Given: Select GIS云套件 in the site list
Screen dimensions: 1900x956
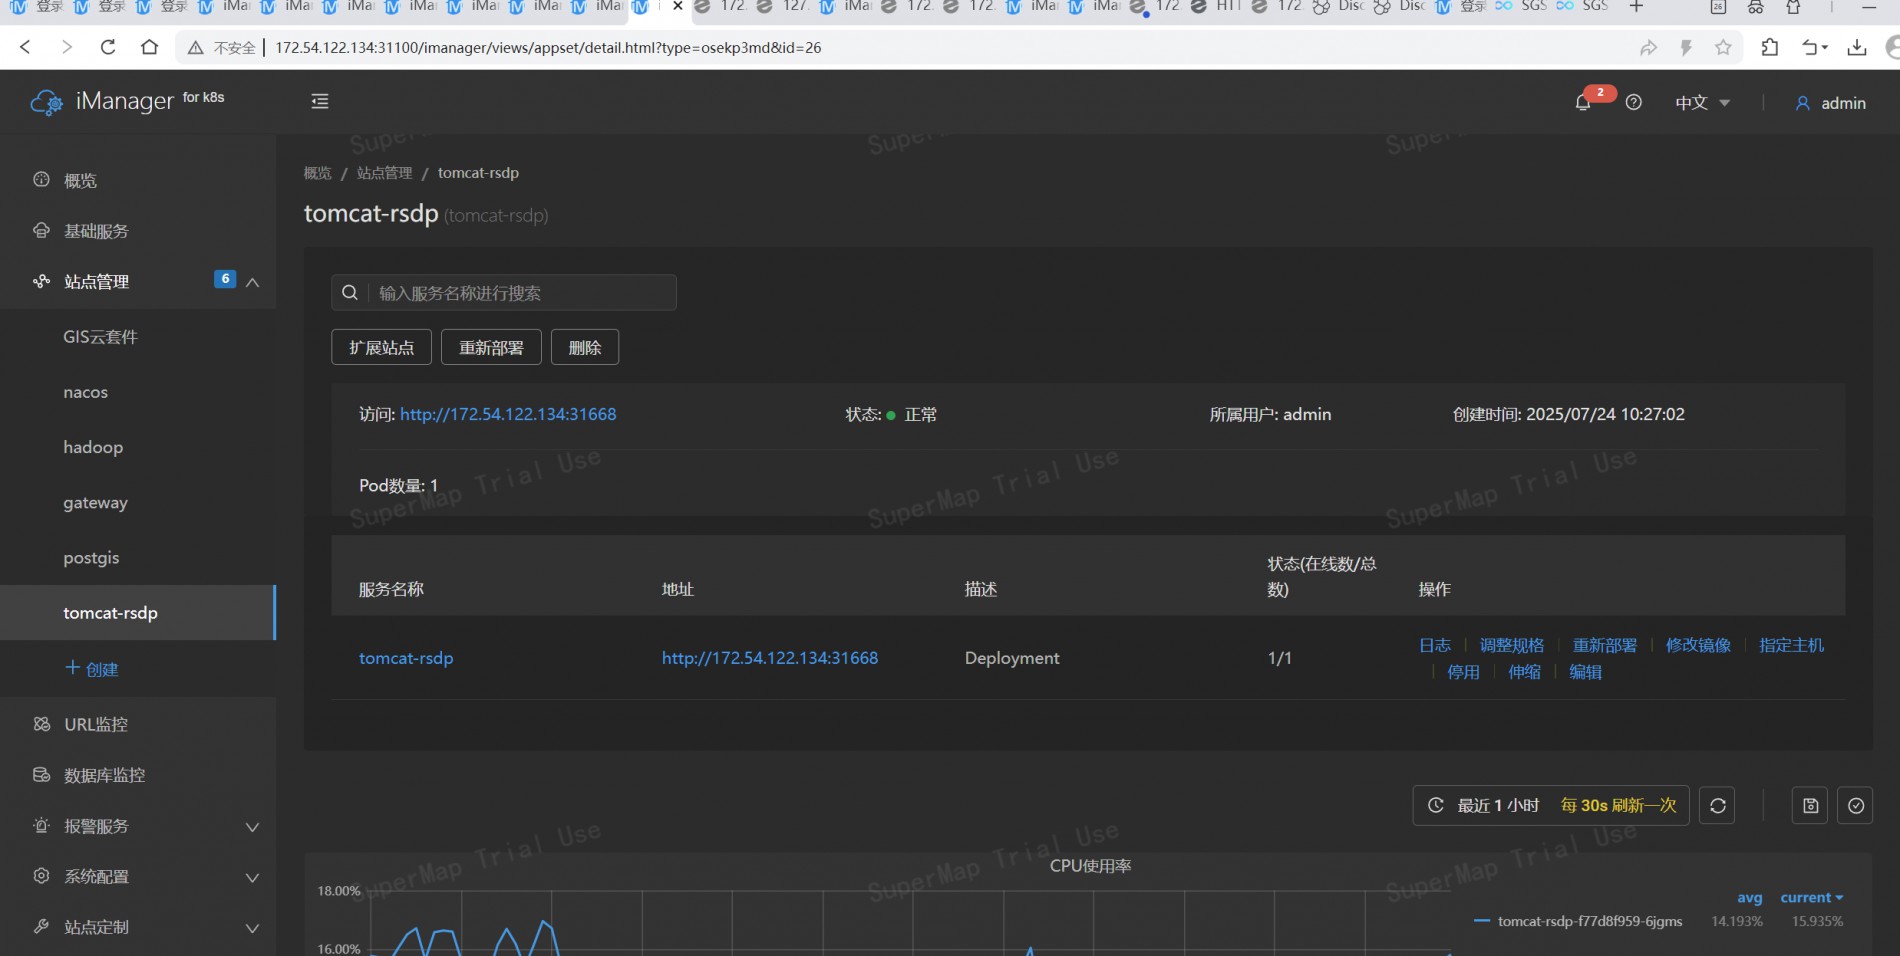Looking at the screenshot, I should click(x=100, y=337).
